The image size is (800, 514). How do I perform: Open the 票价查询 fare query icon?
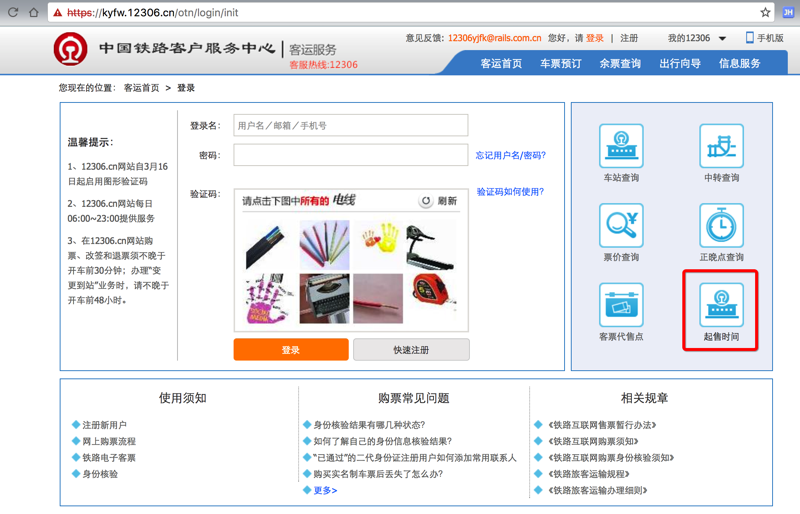point(621,225)
